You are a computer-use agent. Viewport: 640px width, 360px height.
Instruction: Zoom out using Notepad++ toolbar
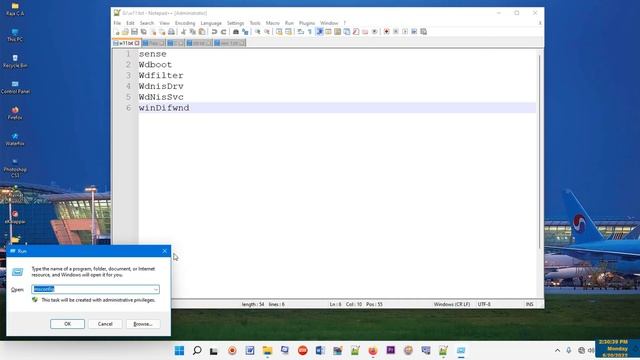[x=267, y=32]
